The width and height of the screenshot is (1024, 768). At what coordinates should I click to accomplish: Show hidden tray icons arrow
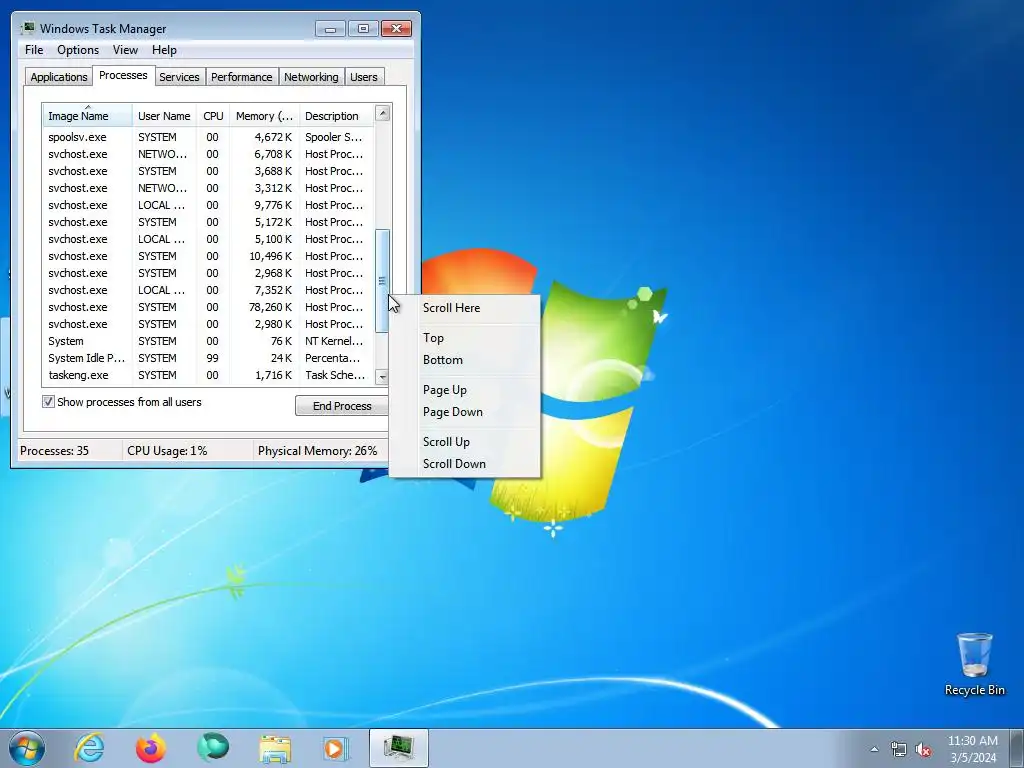874,749
